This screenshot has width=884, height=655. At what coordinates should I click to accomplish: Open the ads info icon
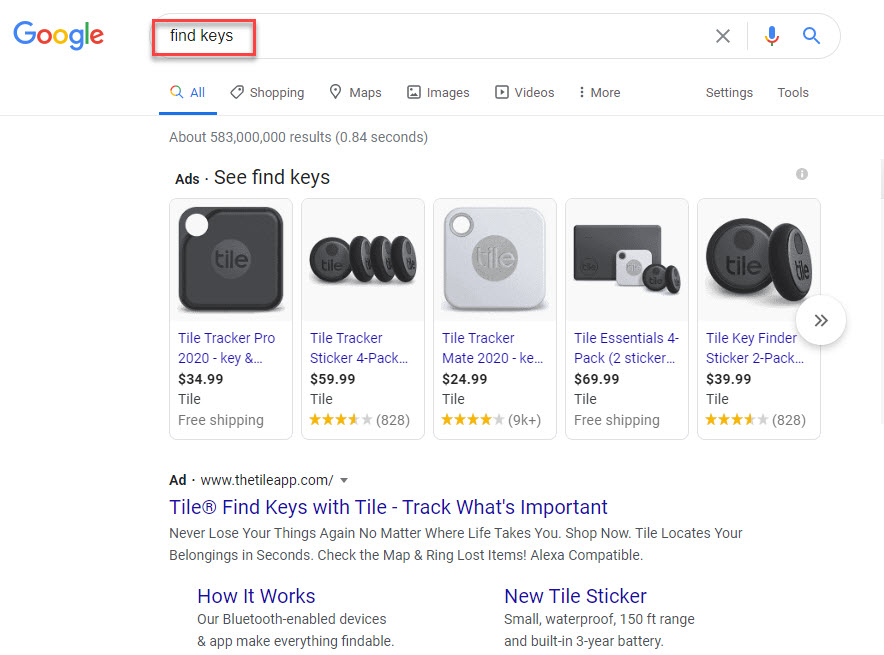(x=801, y=174)
